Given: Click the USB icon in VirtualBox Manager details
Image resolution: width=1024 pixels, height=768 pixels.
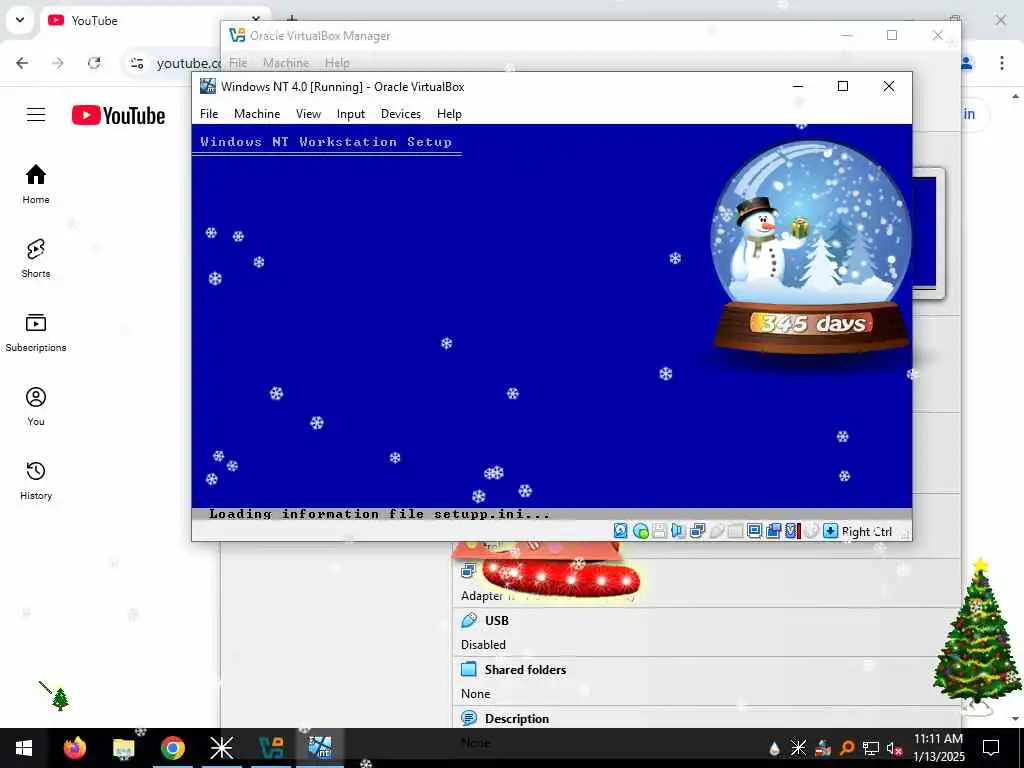Looking at the screenshot, I should (469, 620).
